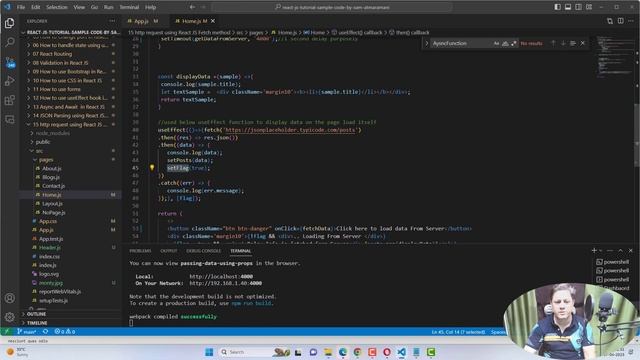Expand the public folder
Screen dimensions: 640x360
tap(71, 142)
